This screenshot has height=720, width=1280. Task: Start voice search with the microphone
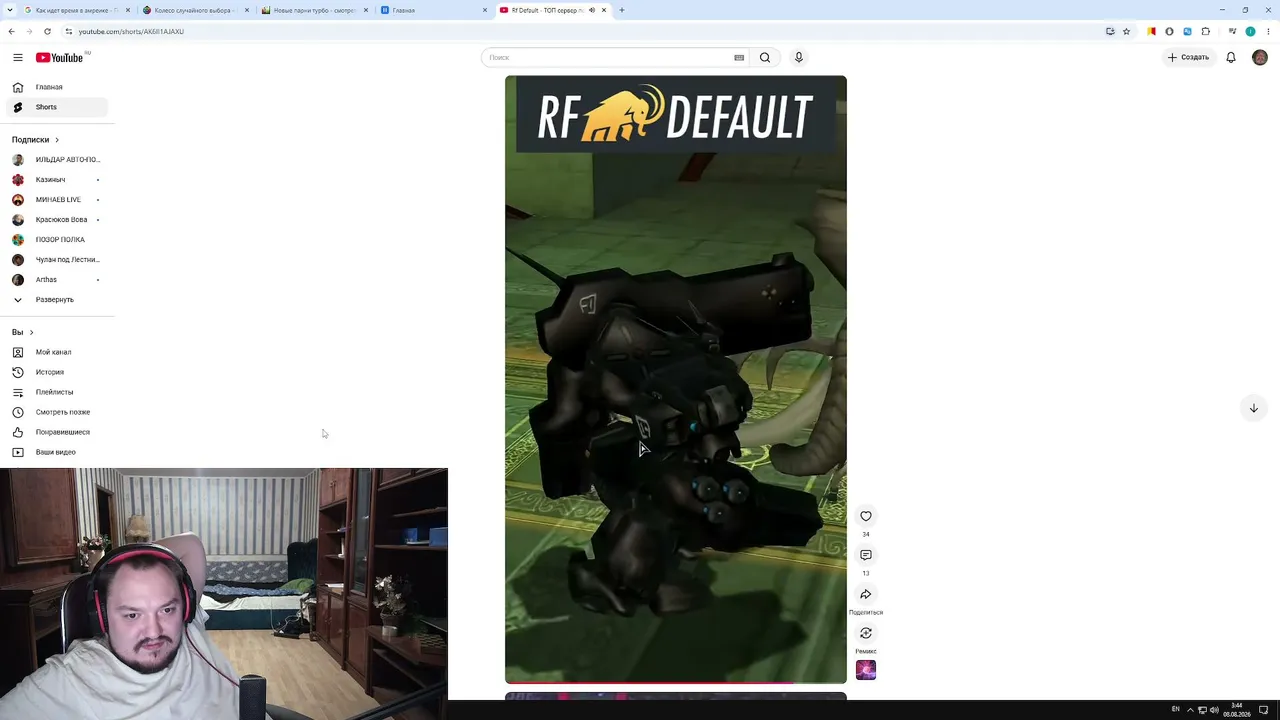[x=799, y=58]
